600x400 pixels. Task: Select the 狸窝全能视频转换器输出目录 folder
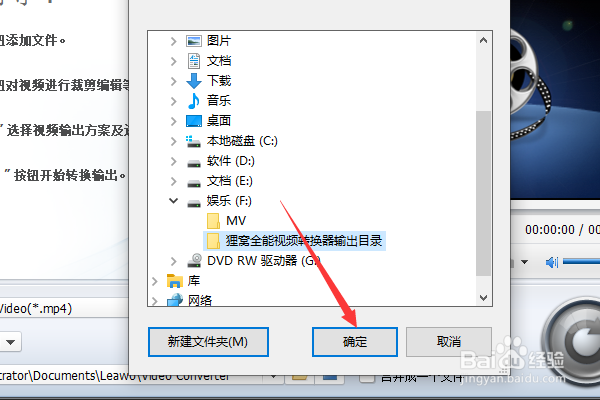[294, 241]
